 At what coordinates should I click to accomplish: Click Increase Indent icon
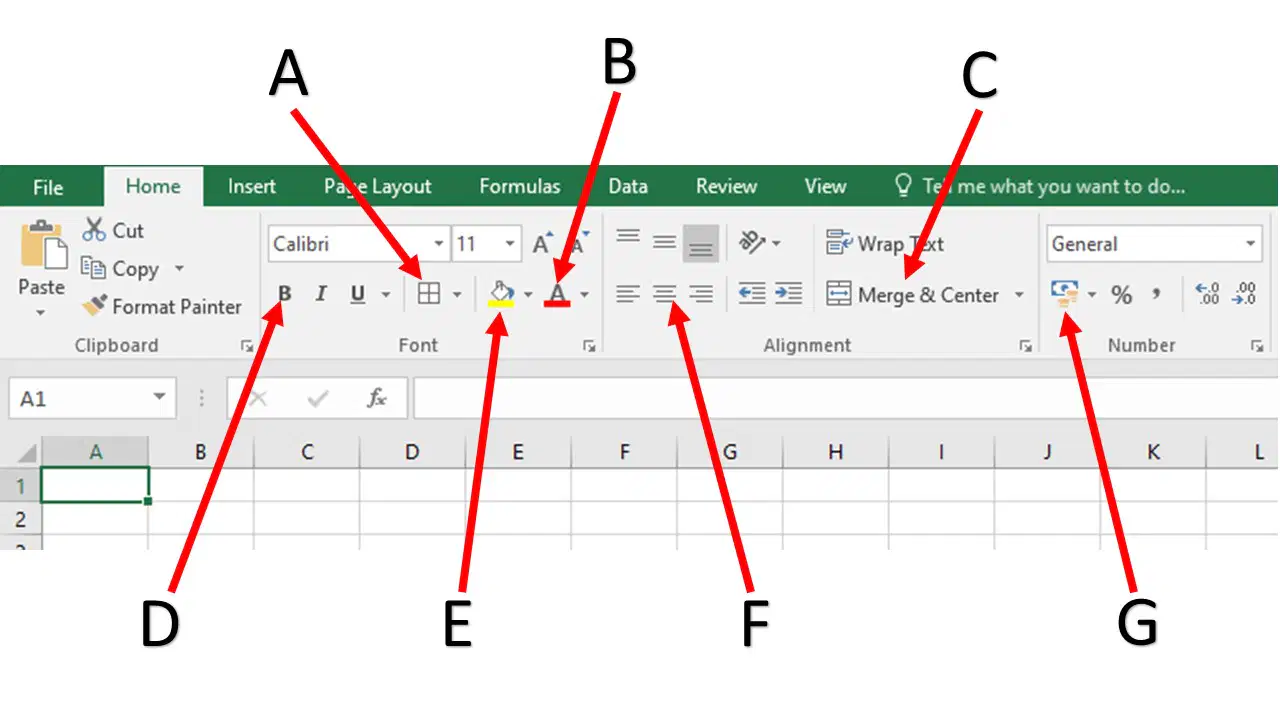click(789, 294)
